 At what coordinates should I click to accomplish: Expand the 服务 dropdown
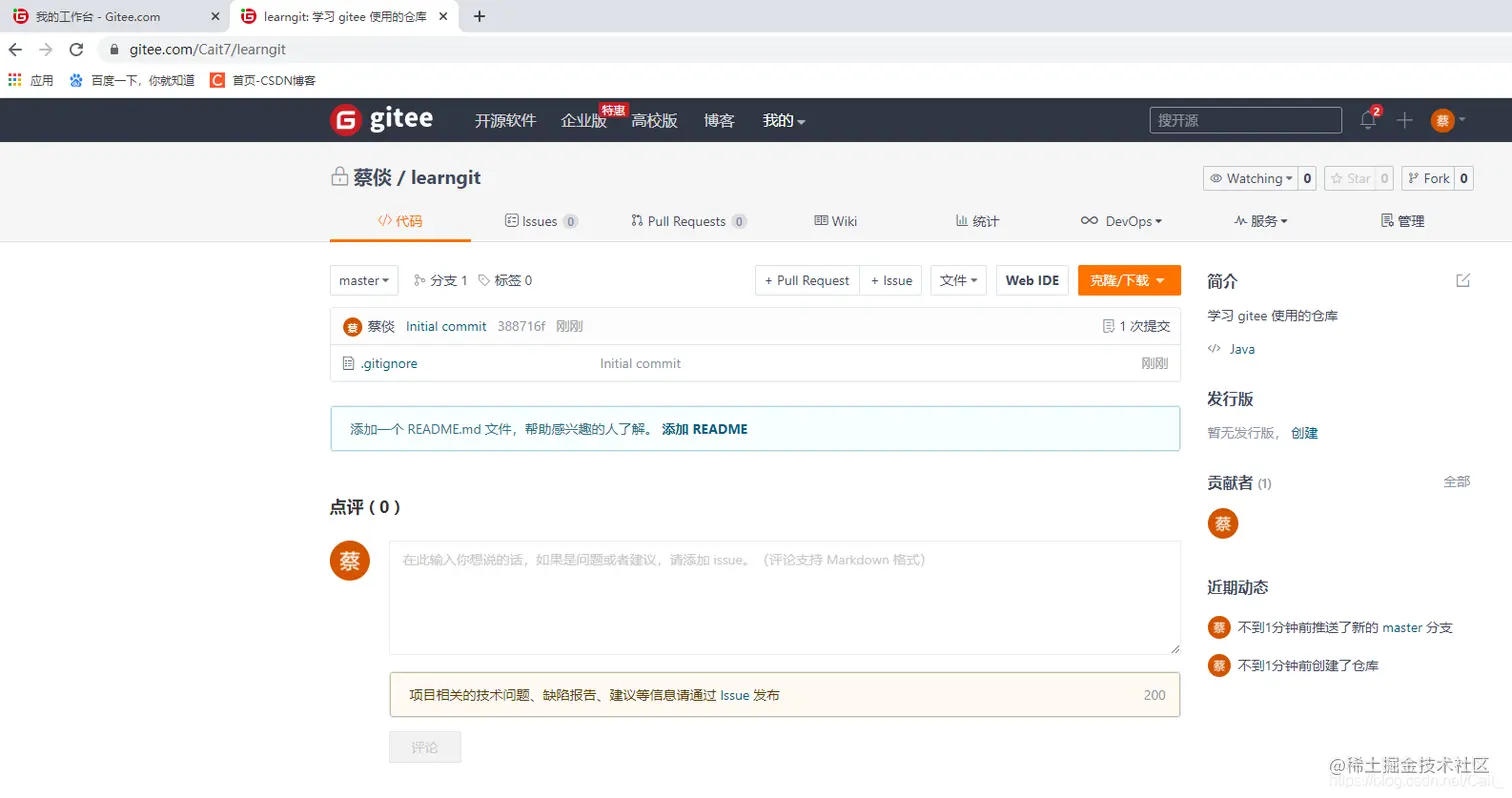(x=1260, y=221)
